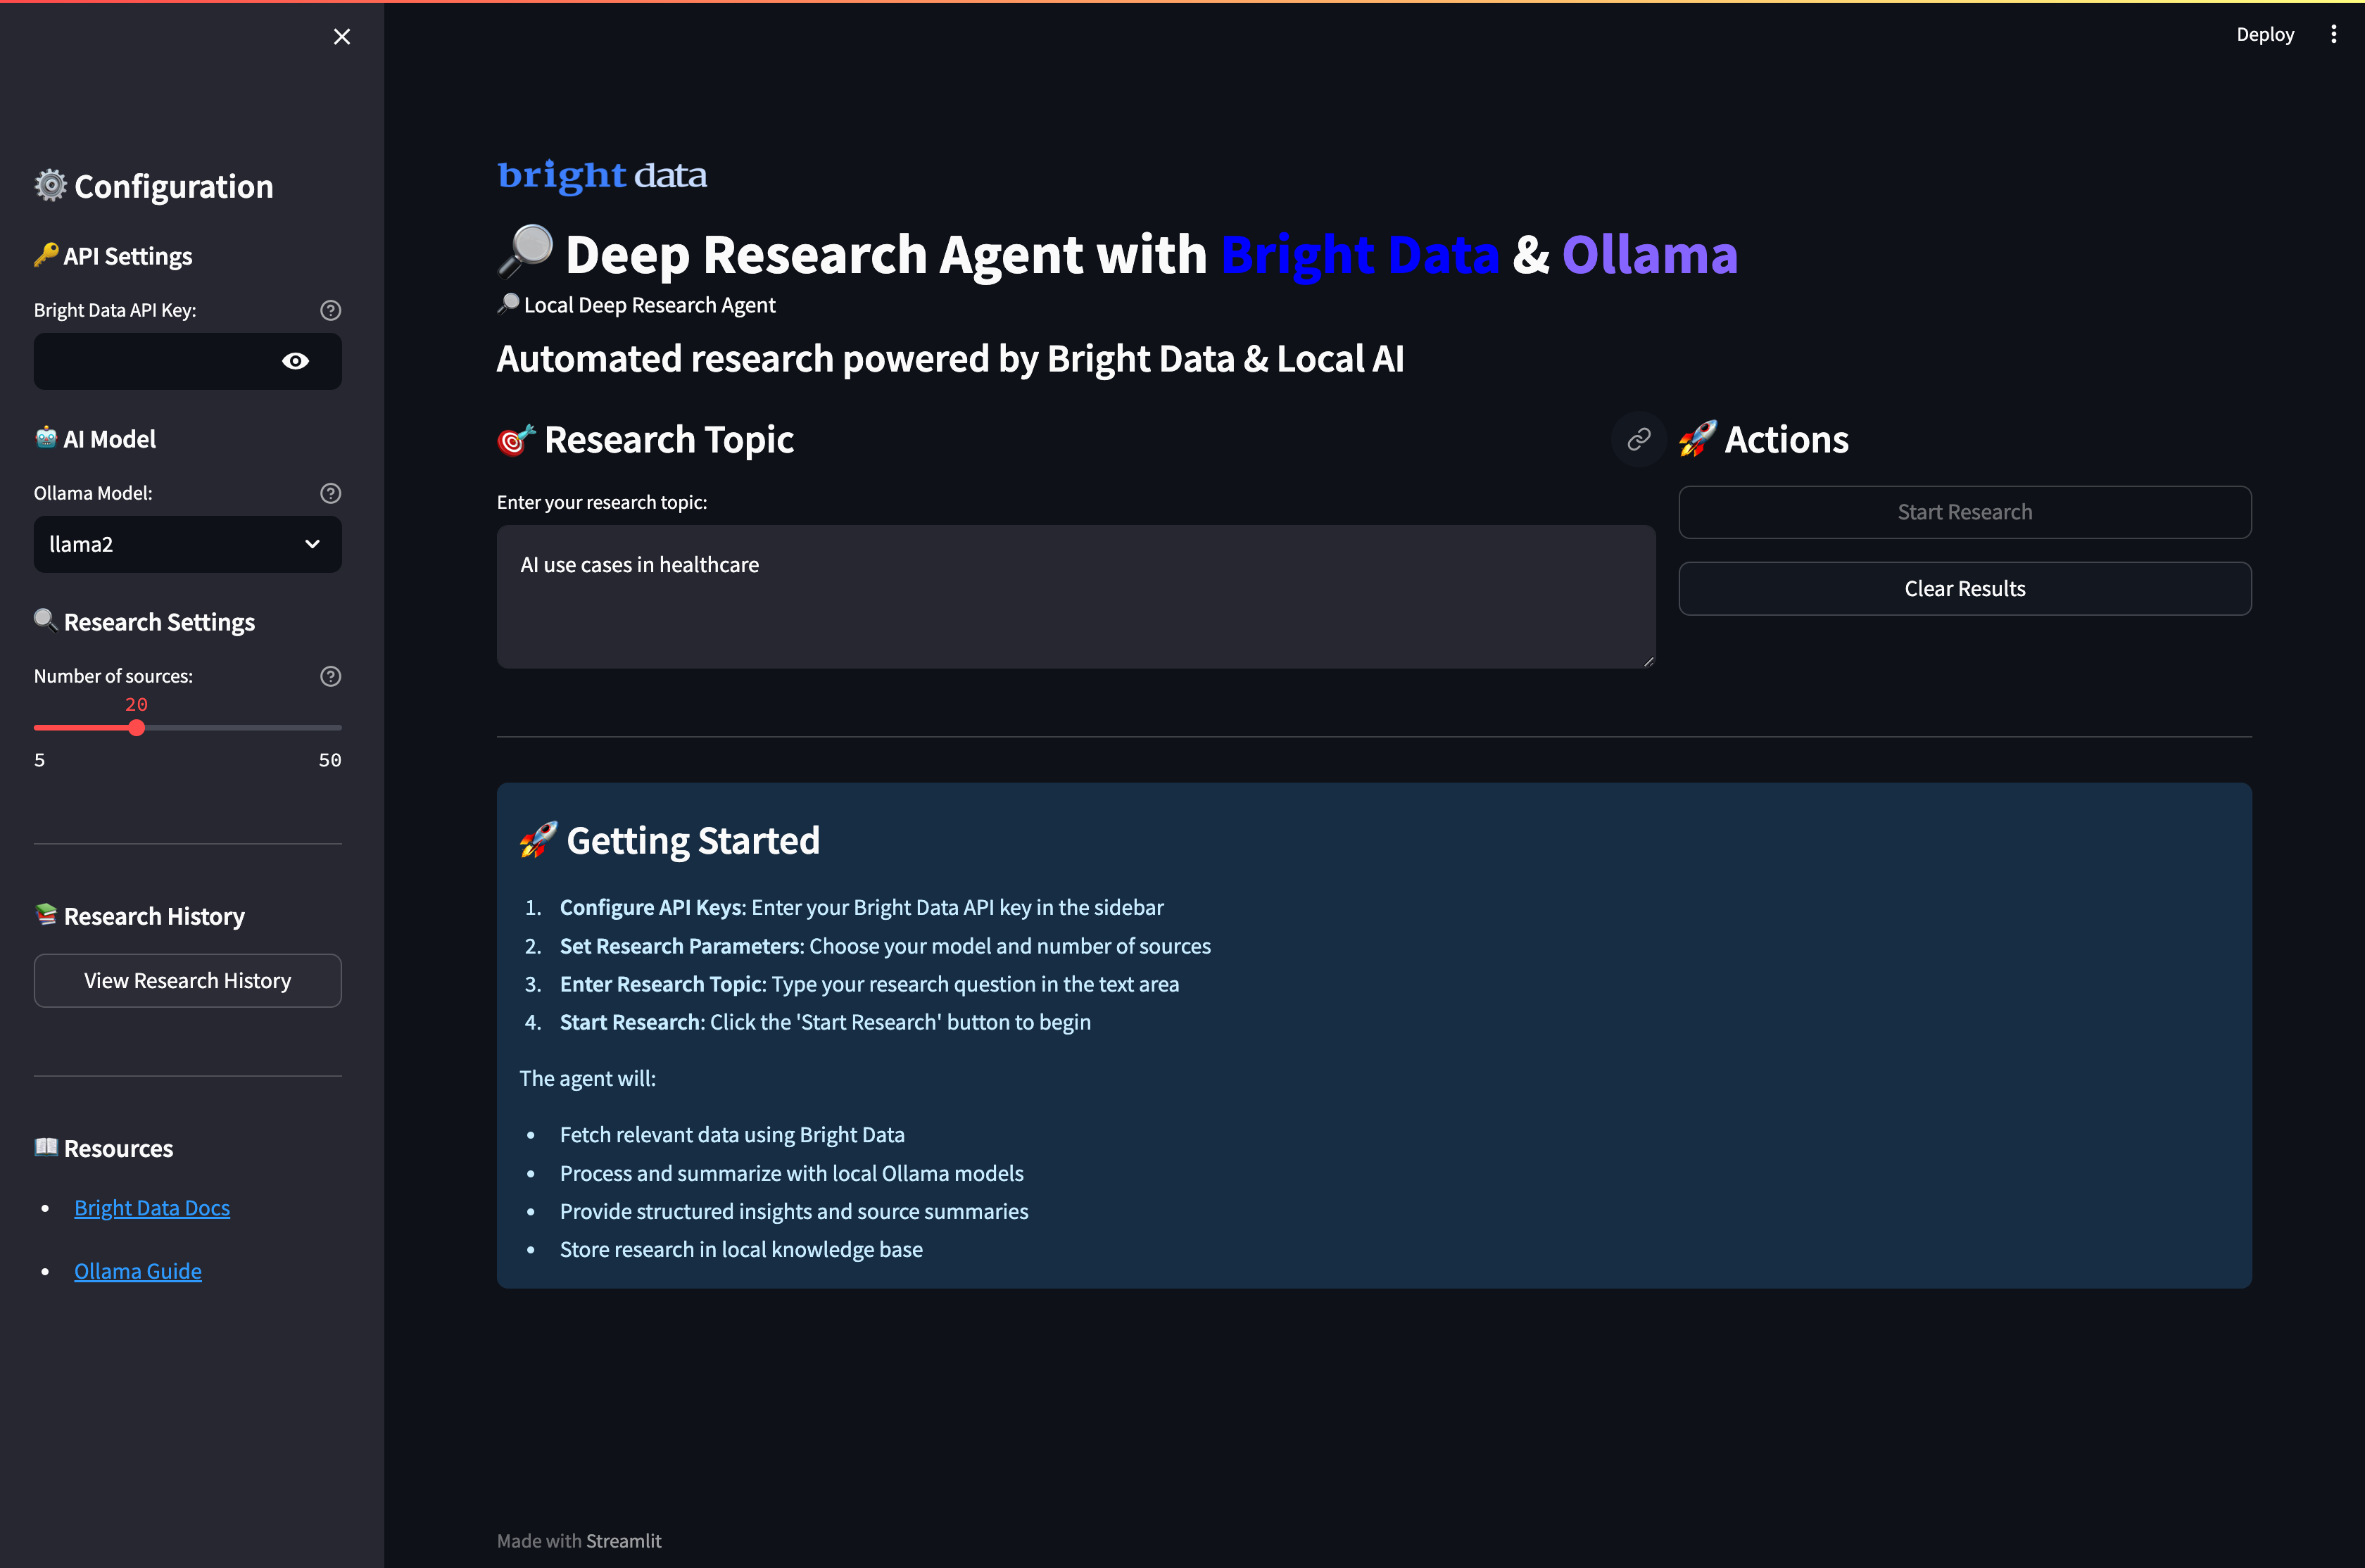Click the link anchor icon beside Research Topic
This screenshot has height=1568, width=2365.
(1638, 438)
